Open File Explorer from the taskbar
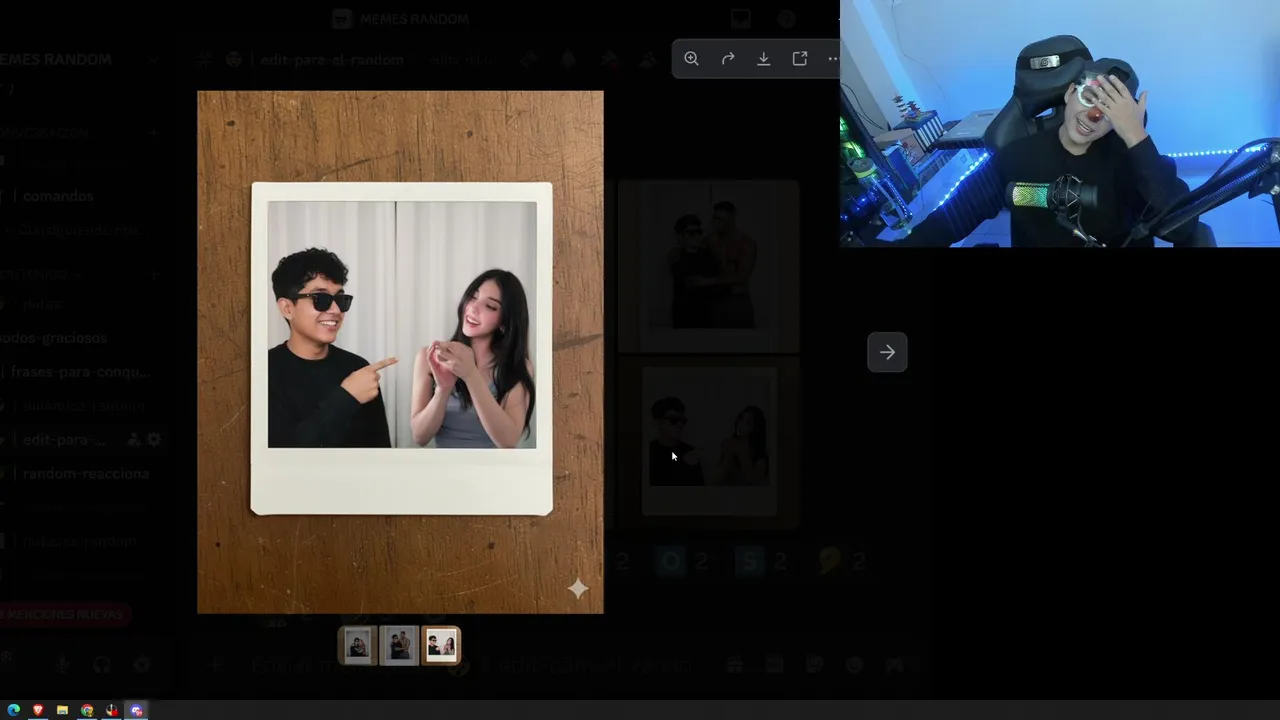Viewport: 1280px width, 720px height. [x=62, y=710]
